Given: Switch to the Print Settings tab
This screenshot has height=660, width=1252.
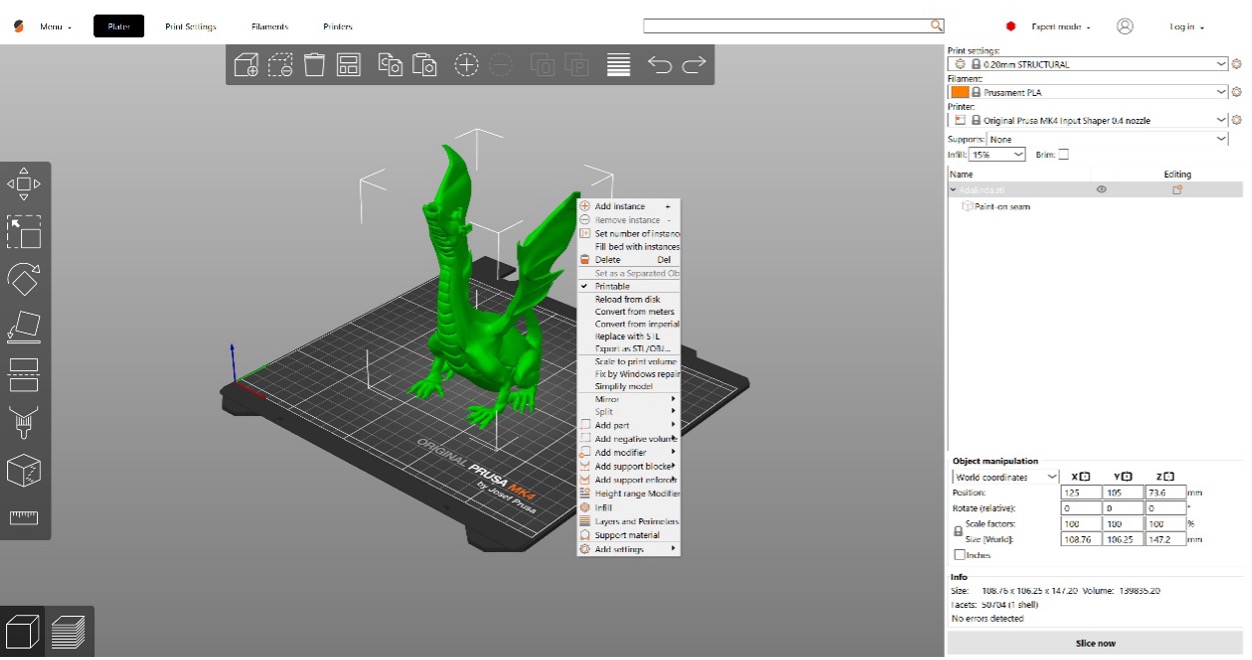Looking at the screenshot, I should click(191, 26).
